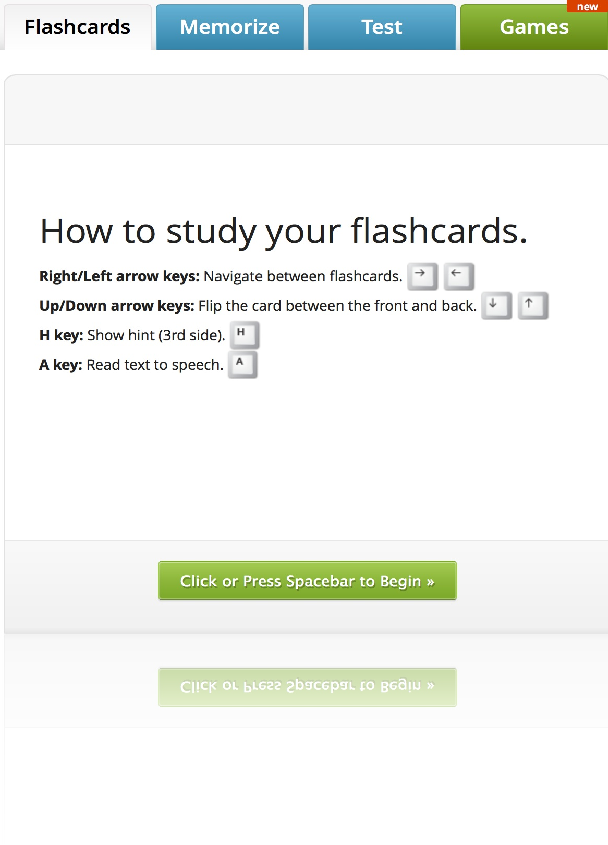
Task: Click "Show hint (3rd side)" text
Action: pos(156,336)
